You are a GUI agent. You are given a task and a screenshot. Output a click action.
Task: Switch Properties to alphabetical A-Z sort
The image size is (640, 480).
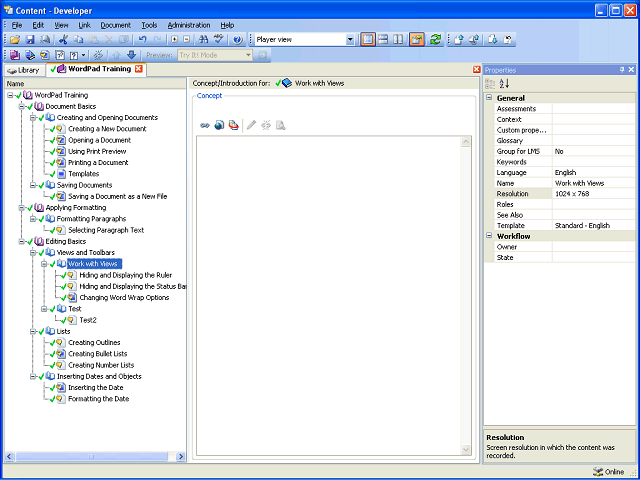point(504,84)
